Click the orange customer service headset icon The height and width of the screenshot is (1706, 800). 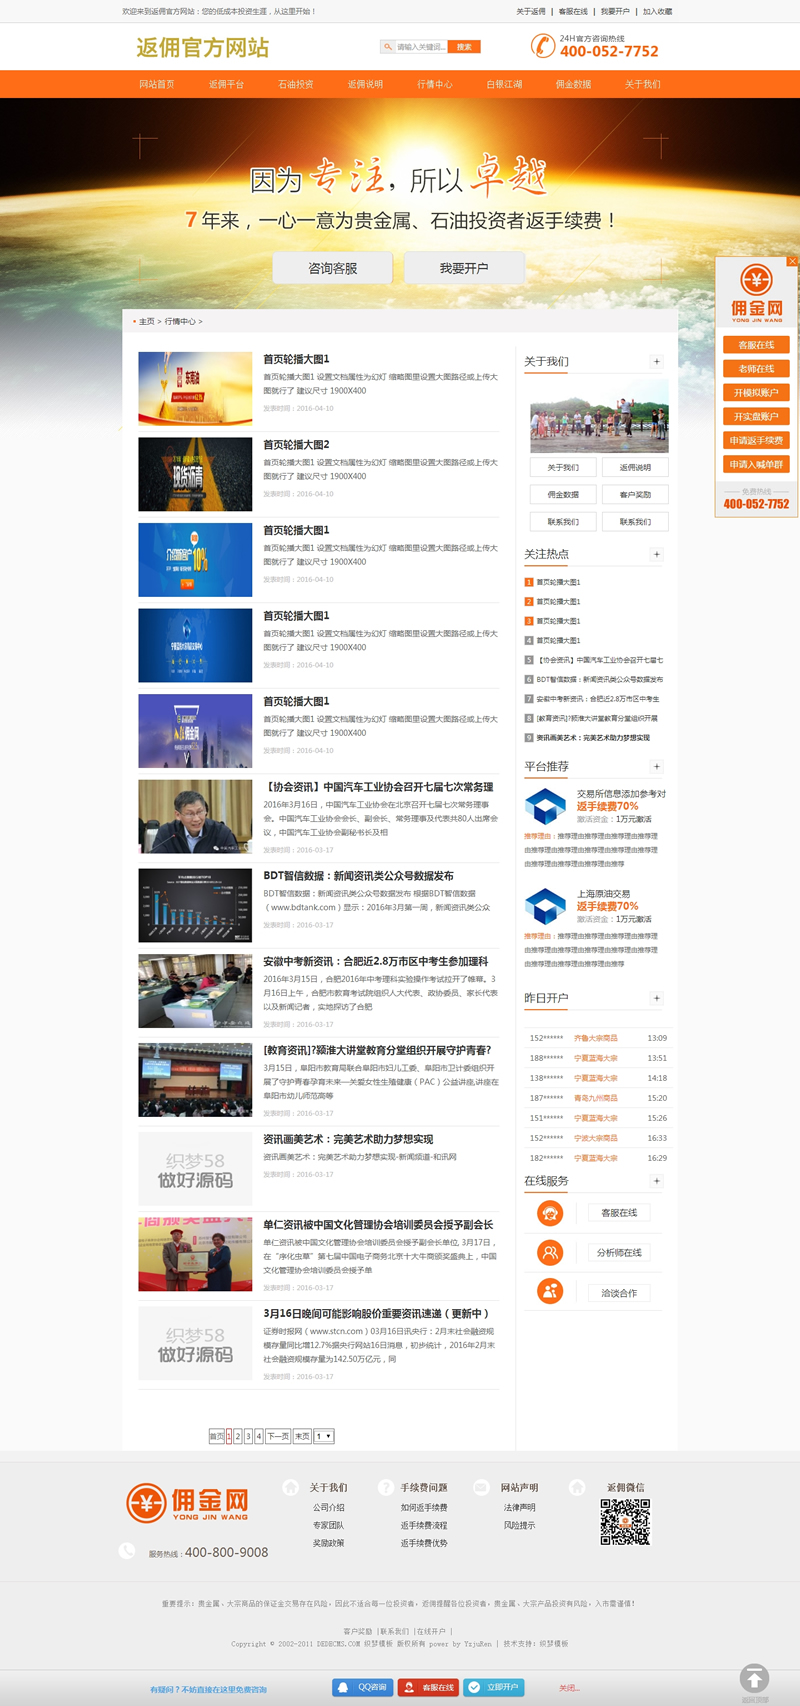[x=550, y=1213]
